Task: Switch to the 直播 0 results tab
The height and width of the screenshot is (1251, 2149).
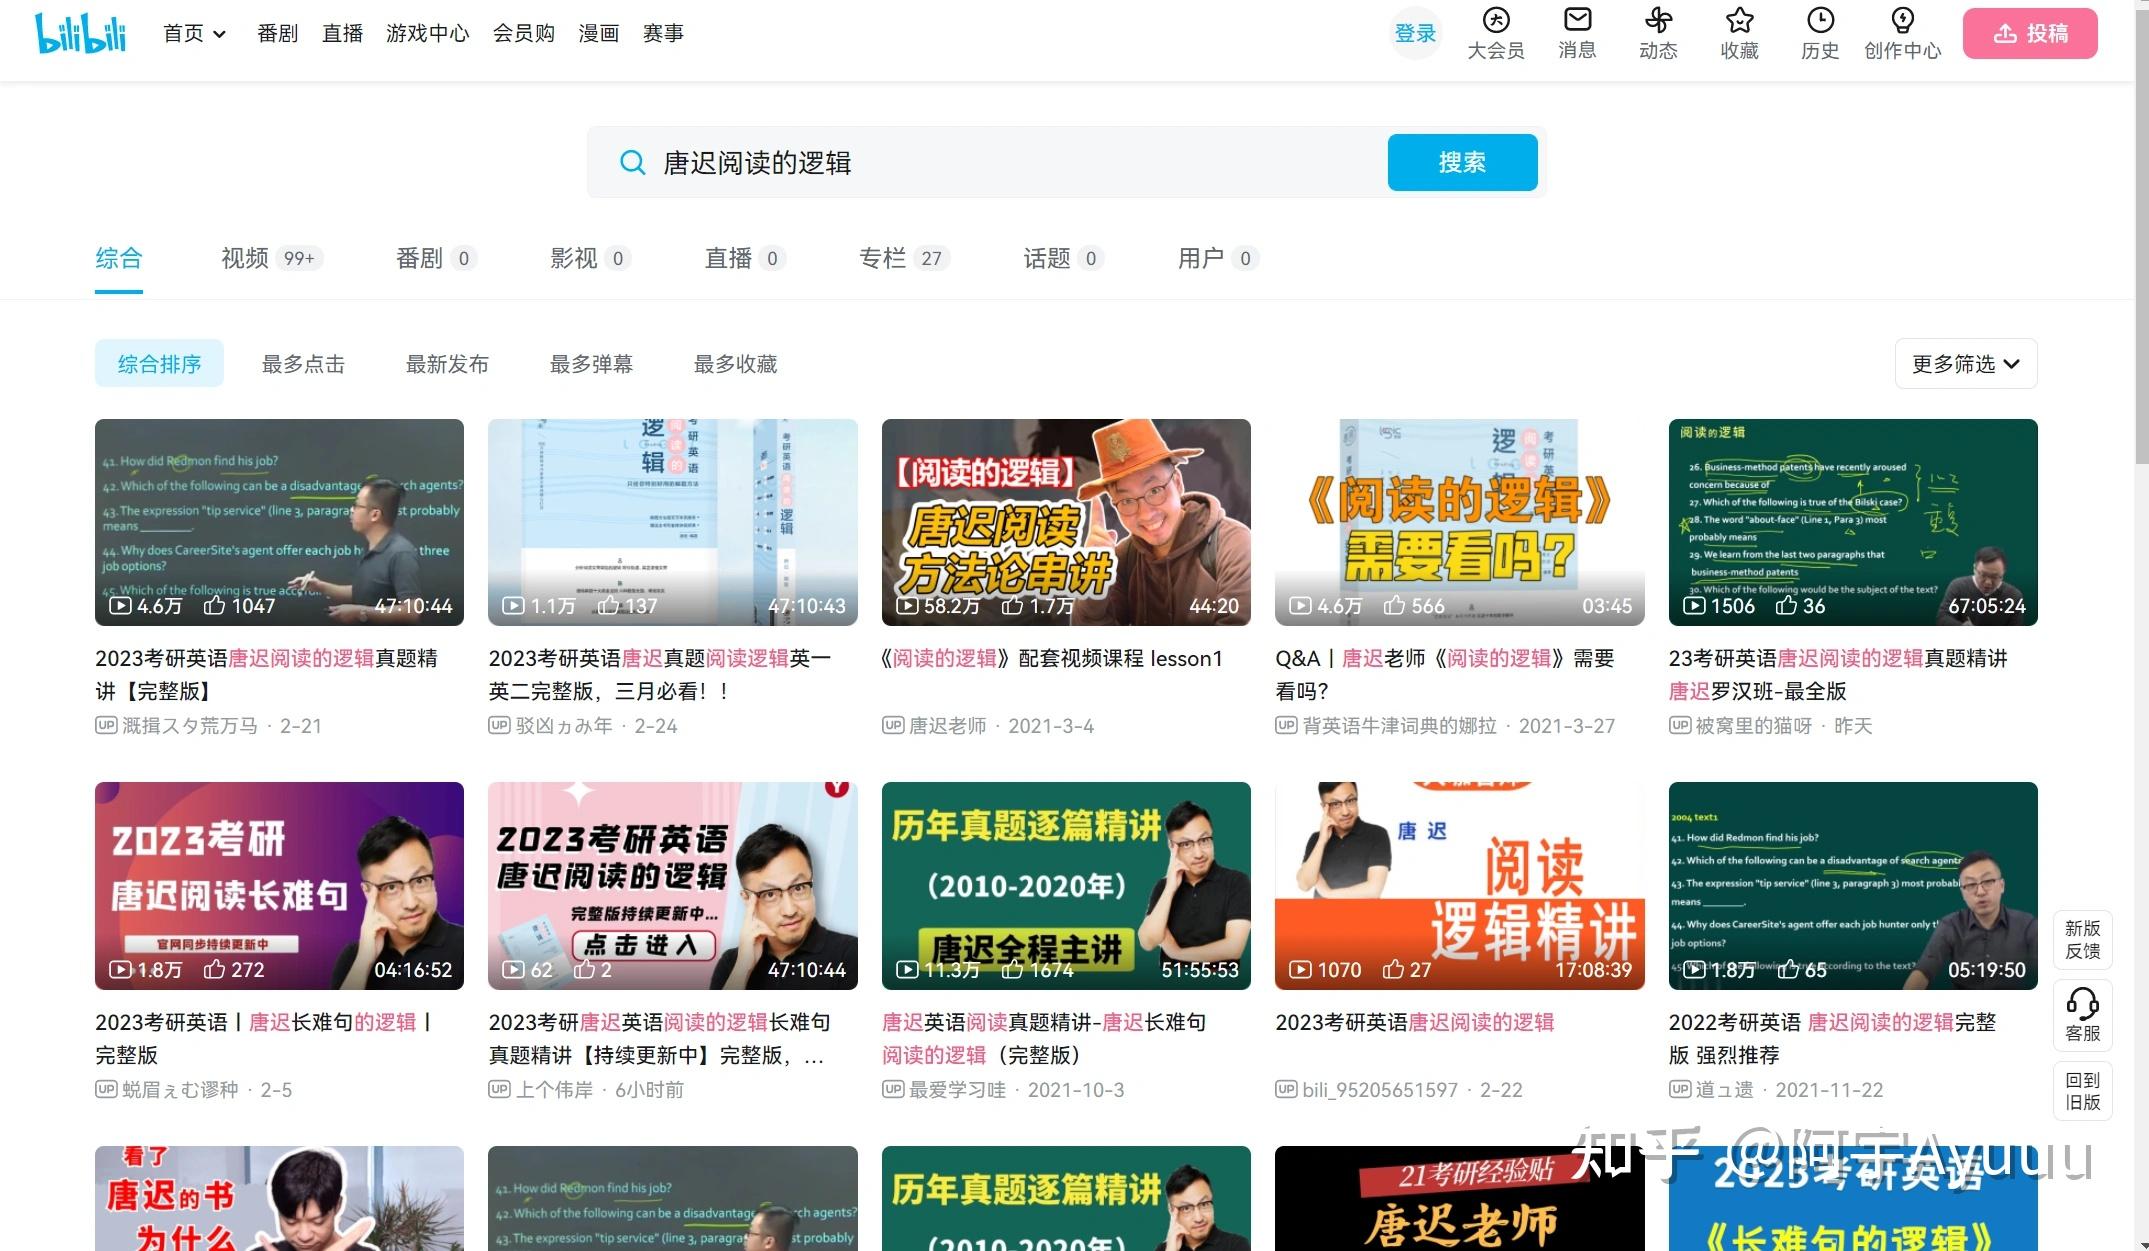Action: coord(745,258)
